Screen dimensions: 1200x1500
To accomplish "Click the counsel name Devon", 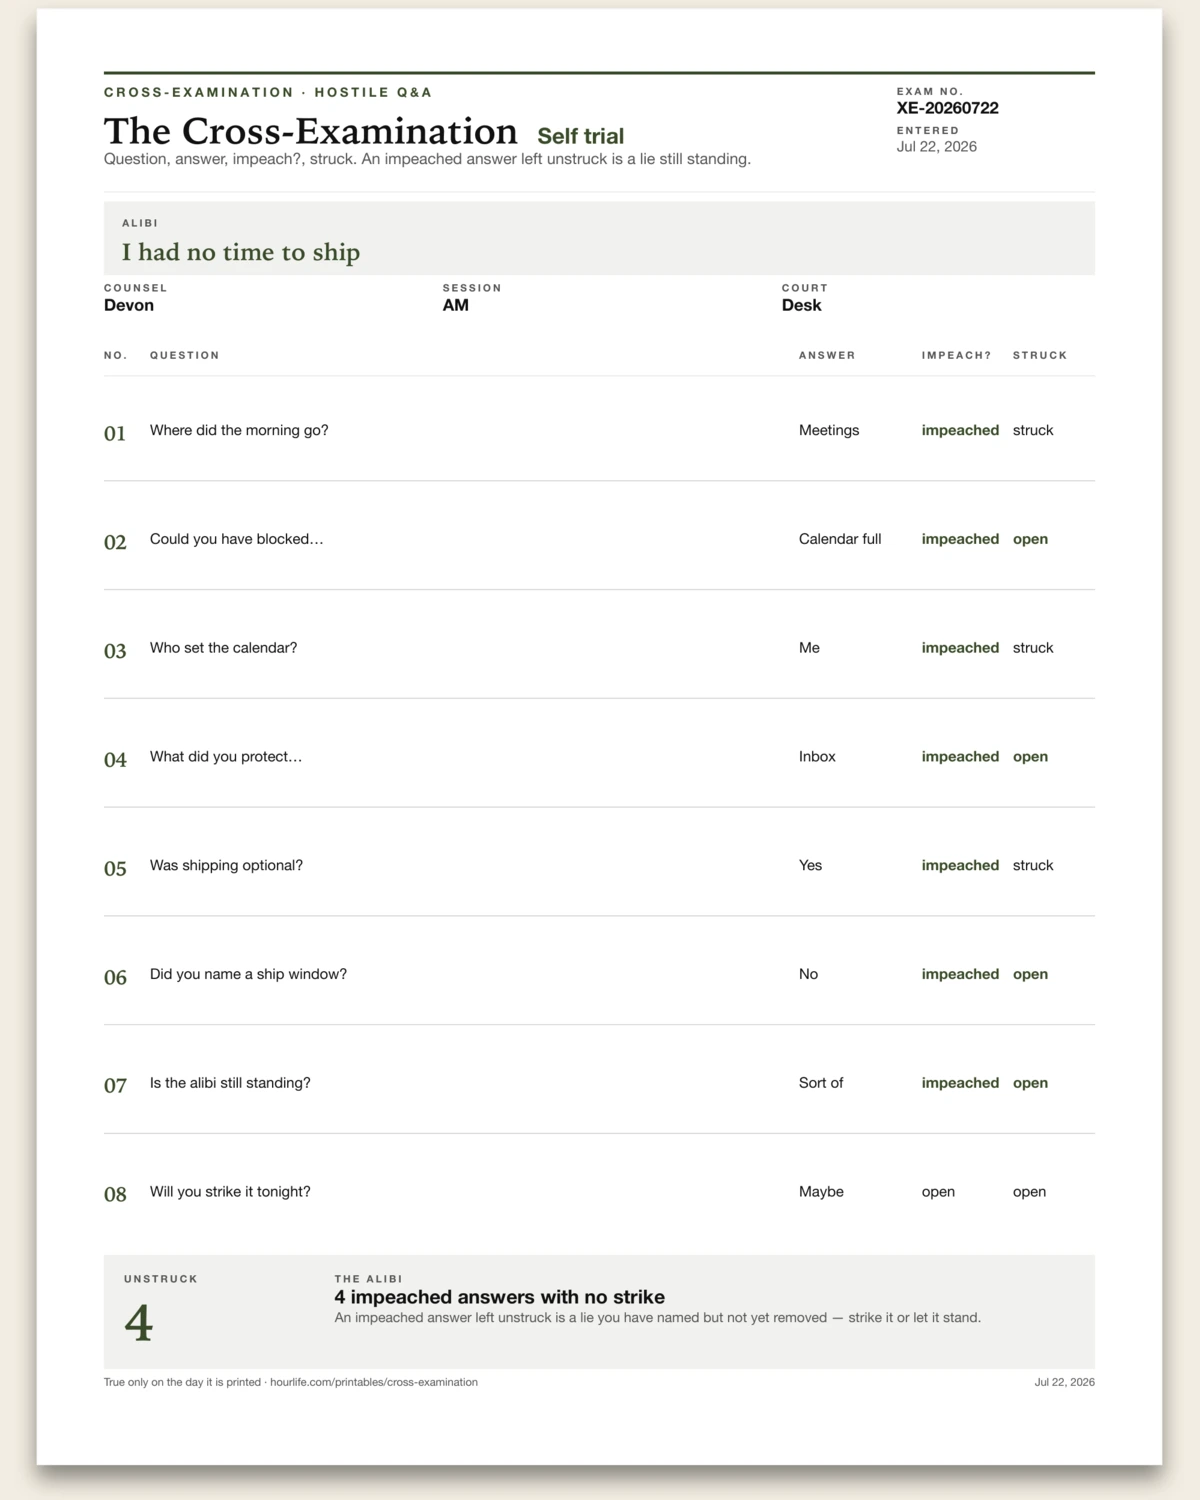I will click(x=129, y=305).
